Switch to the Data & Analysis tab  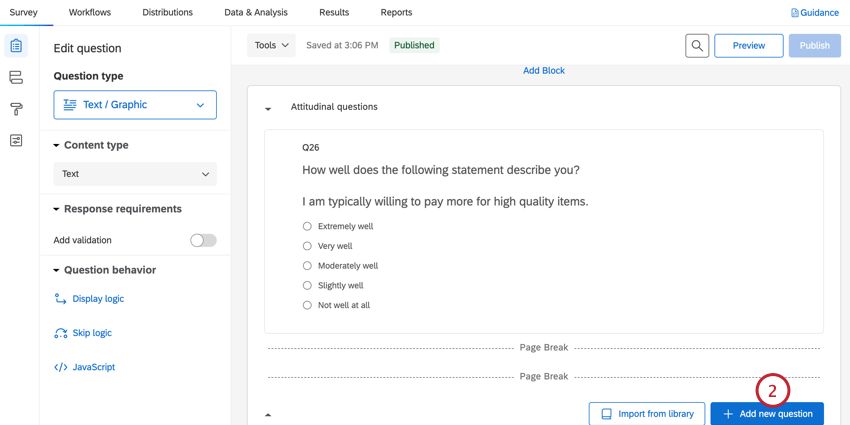click(x=255, y=13)
